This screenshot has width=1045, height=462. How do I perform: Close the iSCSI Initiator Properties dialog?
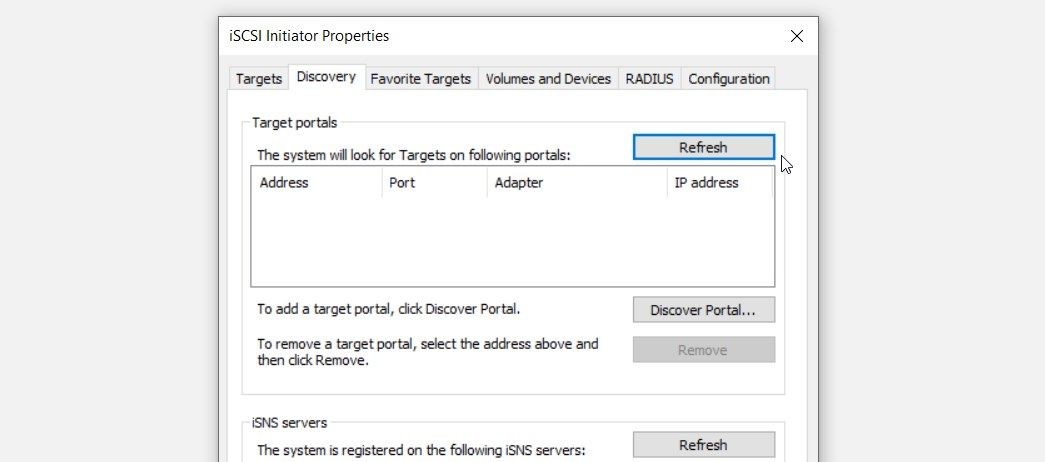[x=796, y=36]
